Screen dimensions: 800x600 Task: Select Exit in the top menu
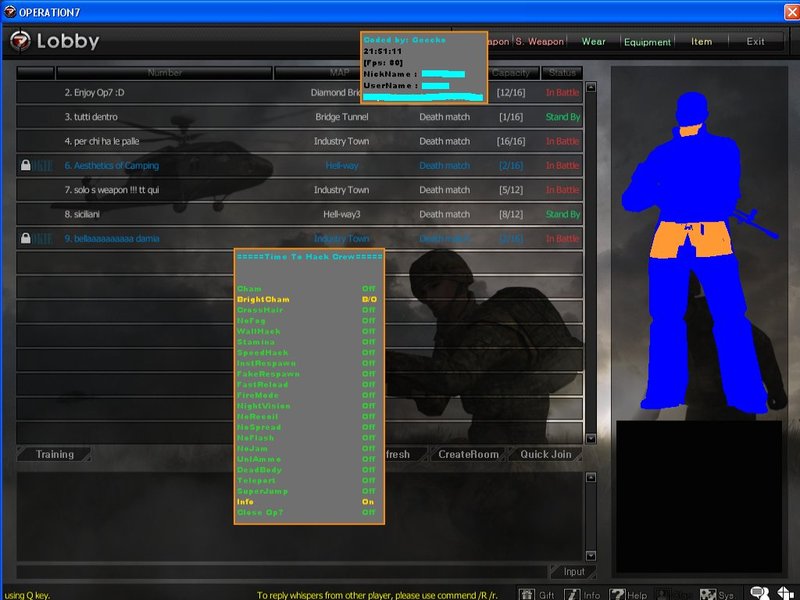point(756,41)
